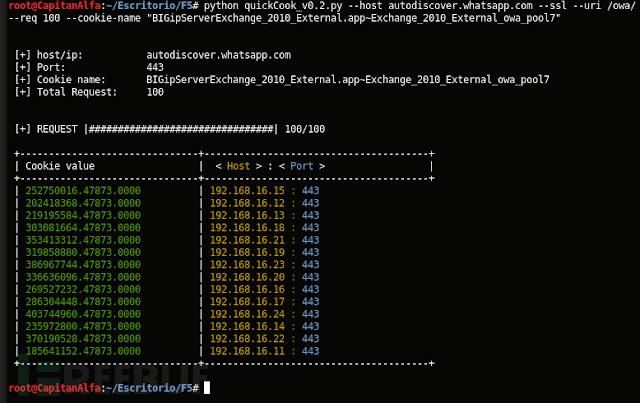Select host IP 192.168.16.20

click(x=247, y=277)
